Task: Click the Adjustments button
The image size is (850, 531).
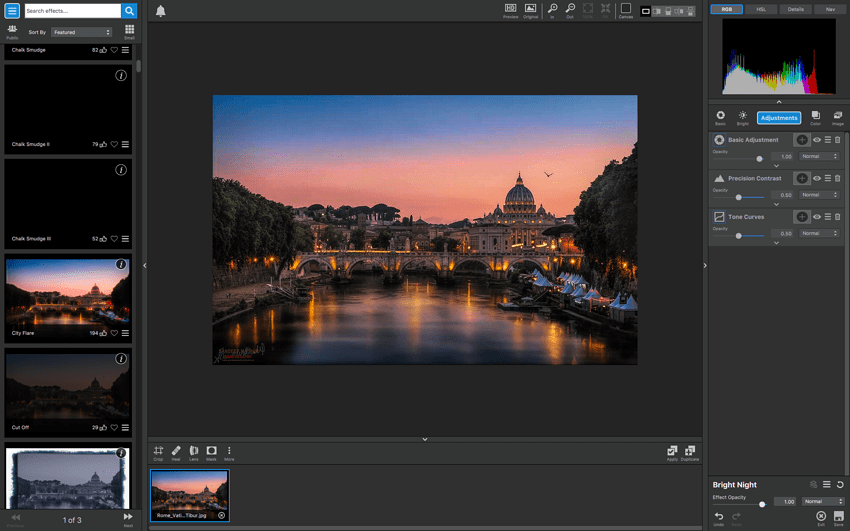Action: tap(779, 118)
